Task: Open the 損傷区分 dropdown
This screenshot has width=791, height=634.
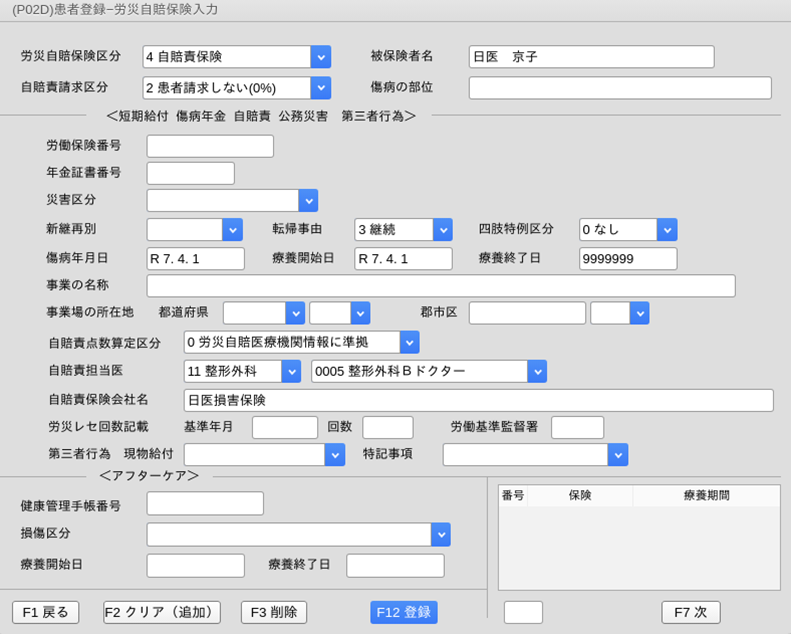Action: point(441,535)
